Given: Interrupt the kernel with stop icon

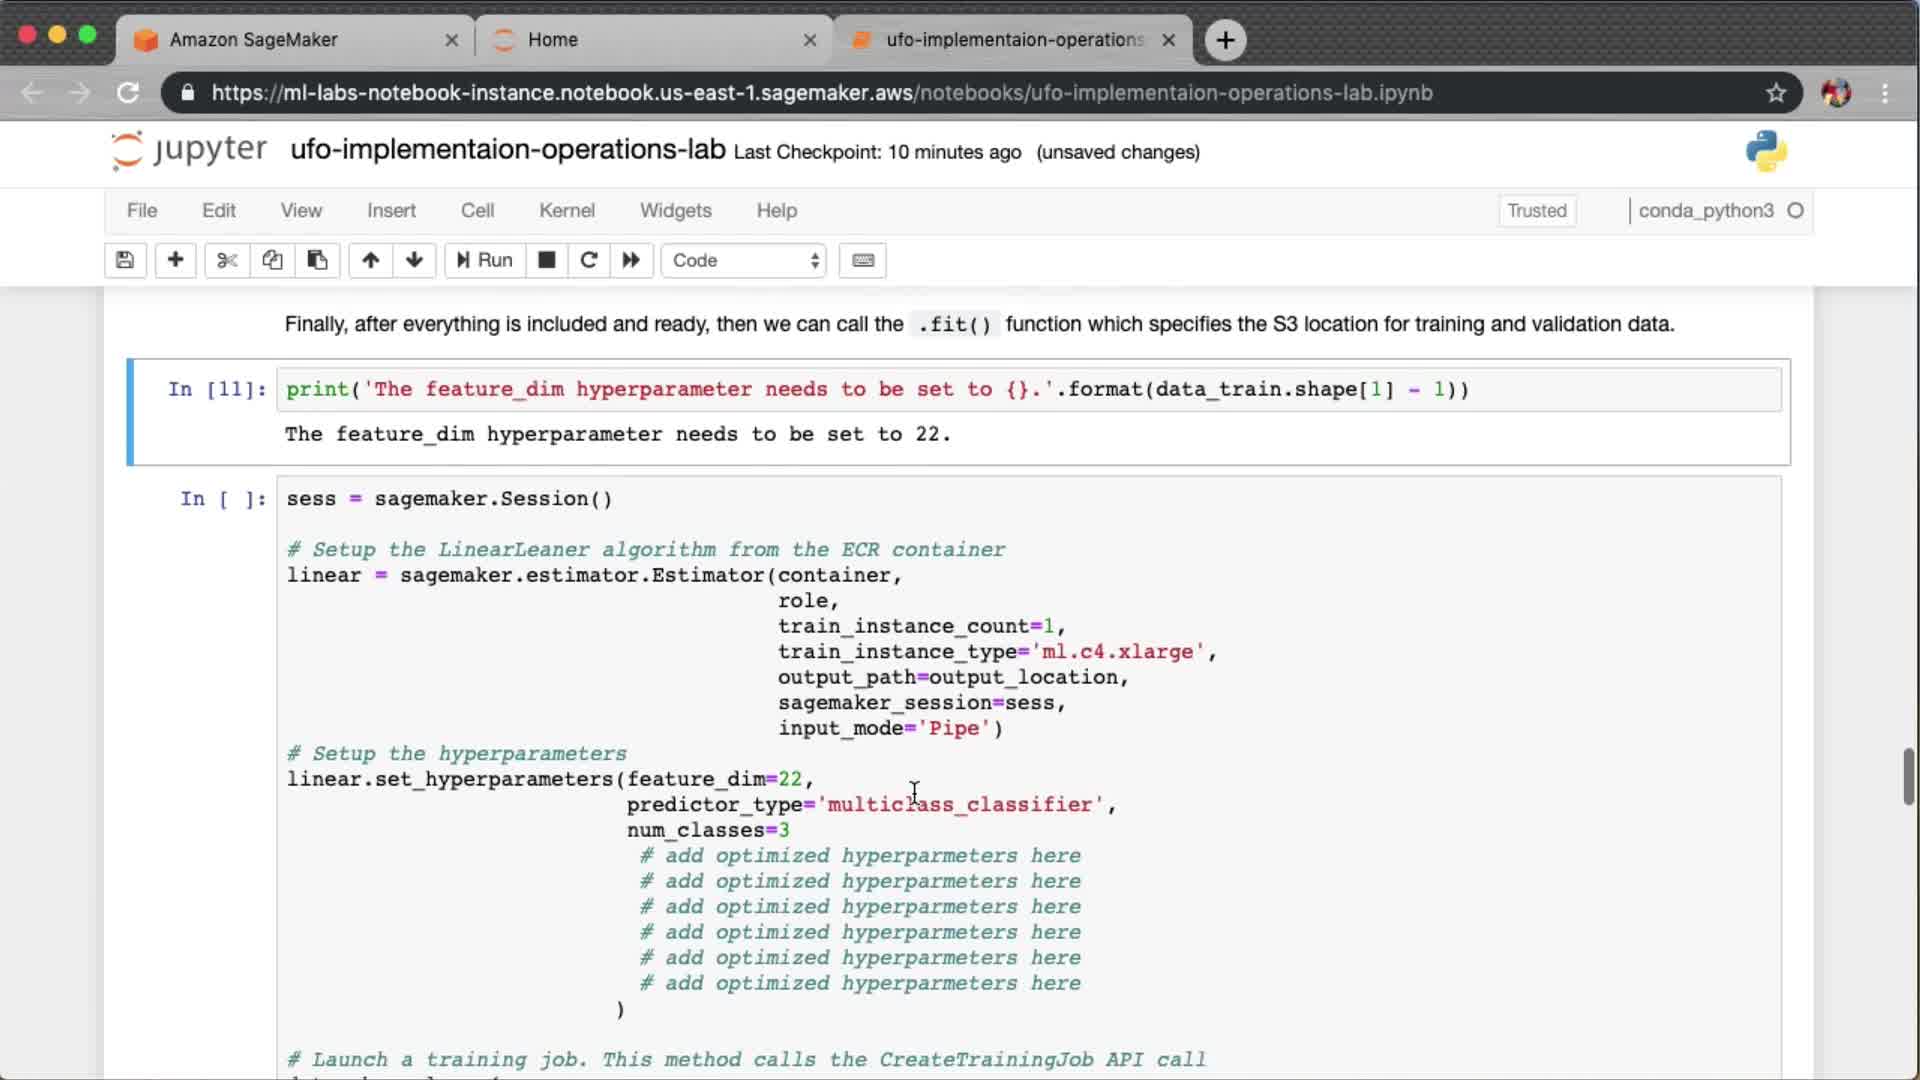Looking at the screenshot, I should [546, 260].
